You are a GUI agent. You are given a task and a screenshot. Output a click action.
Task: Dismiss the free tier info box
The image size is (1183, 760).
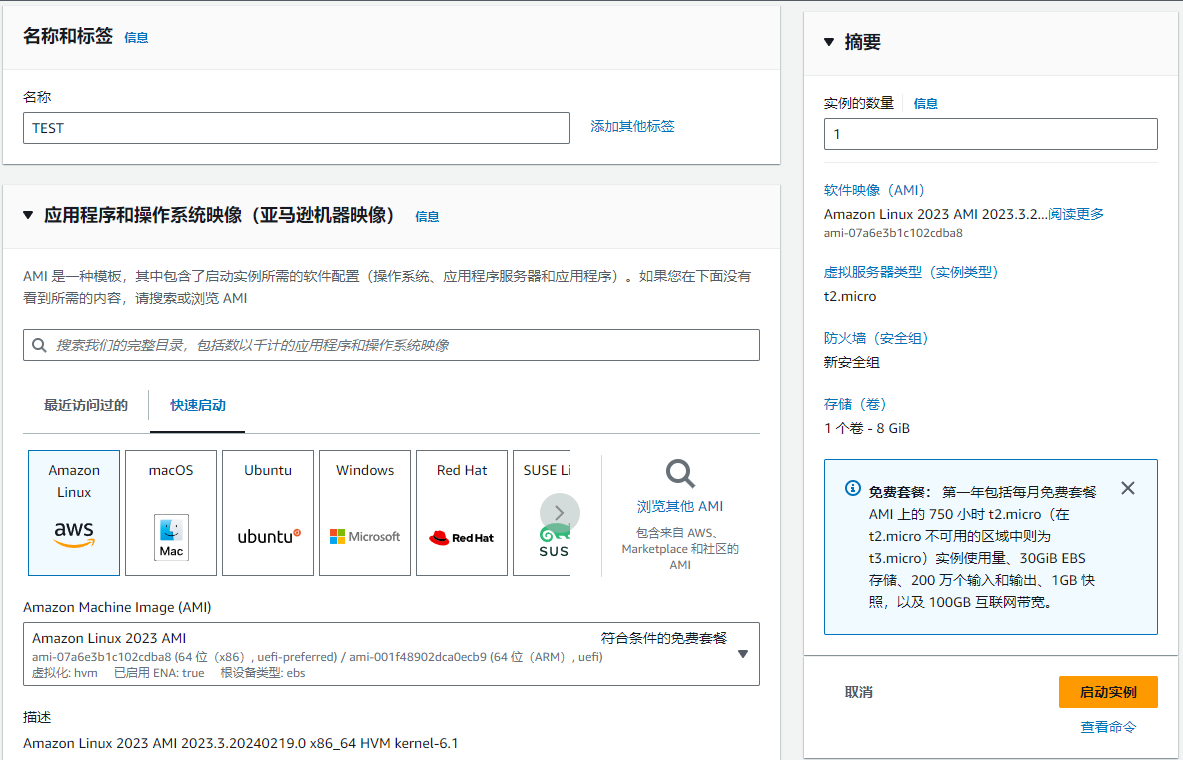(x=1128, y=488)
